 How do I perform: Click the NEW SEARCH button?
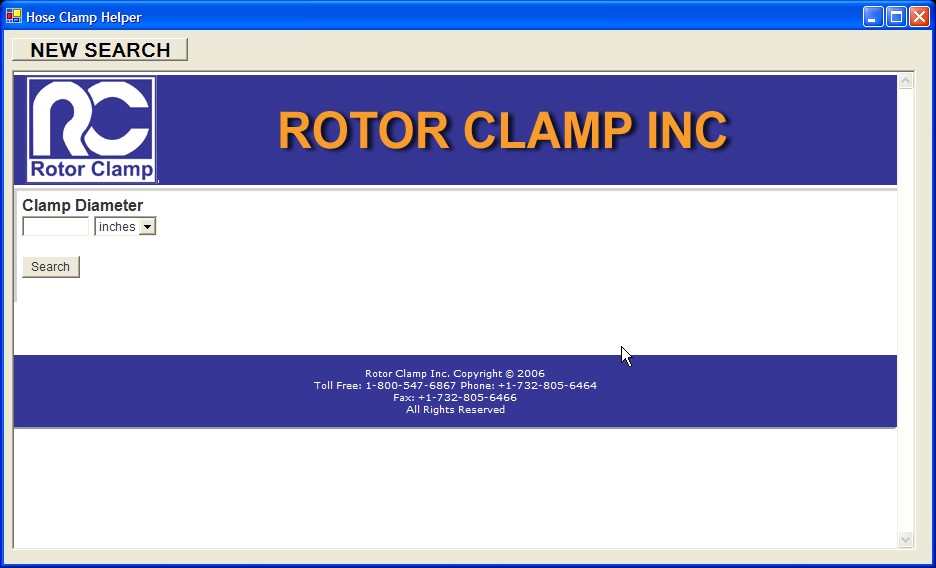click(x=100, y=50)
